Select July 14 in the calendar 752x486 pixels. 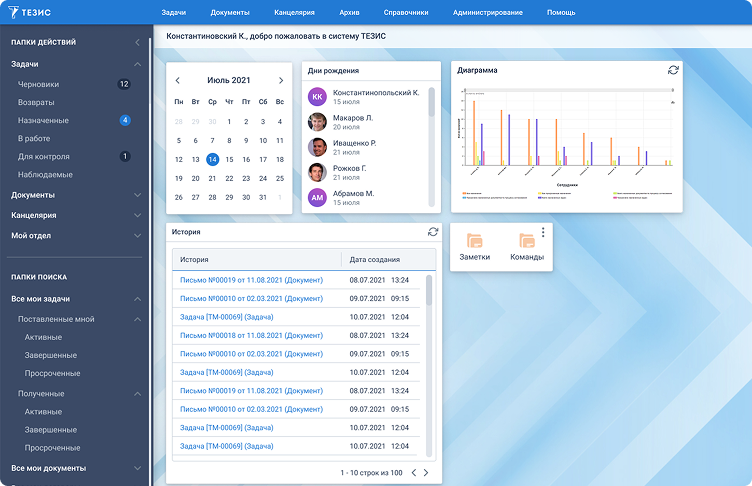[212, 159]
